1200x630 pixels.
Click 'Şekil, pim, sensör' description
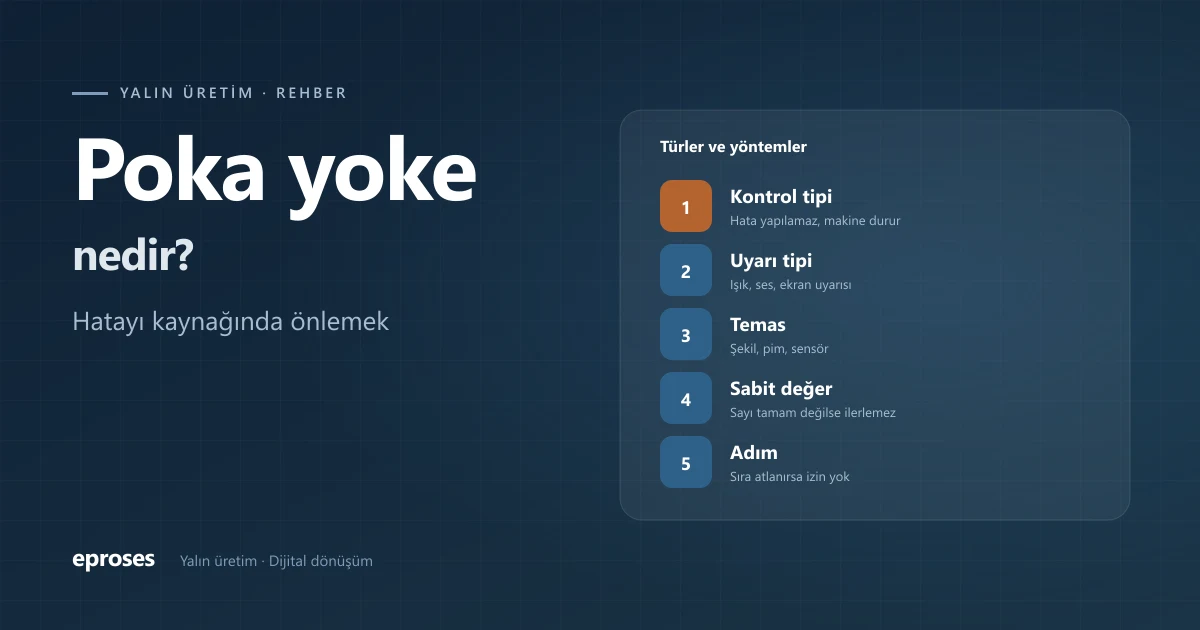coord(779,348)
